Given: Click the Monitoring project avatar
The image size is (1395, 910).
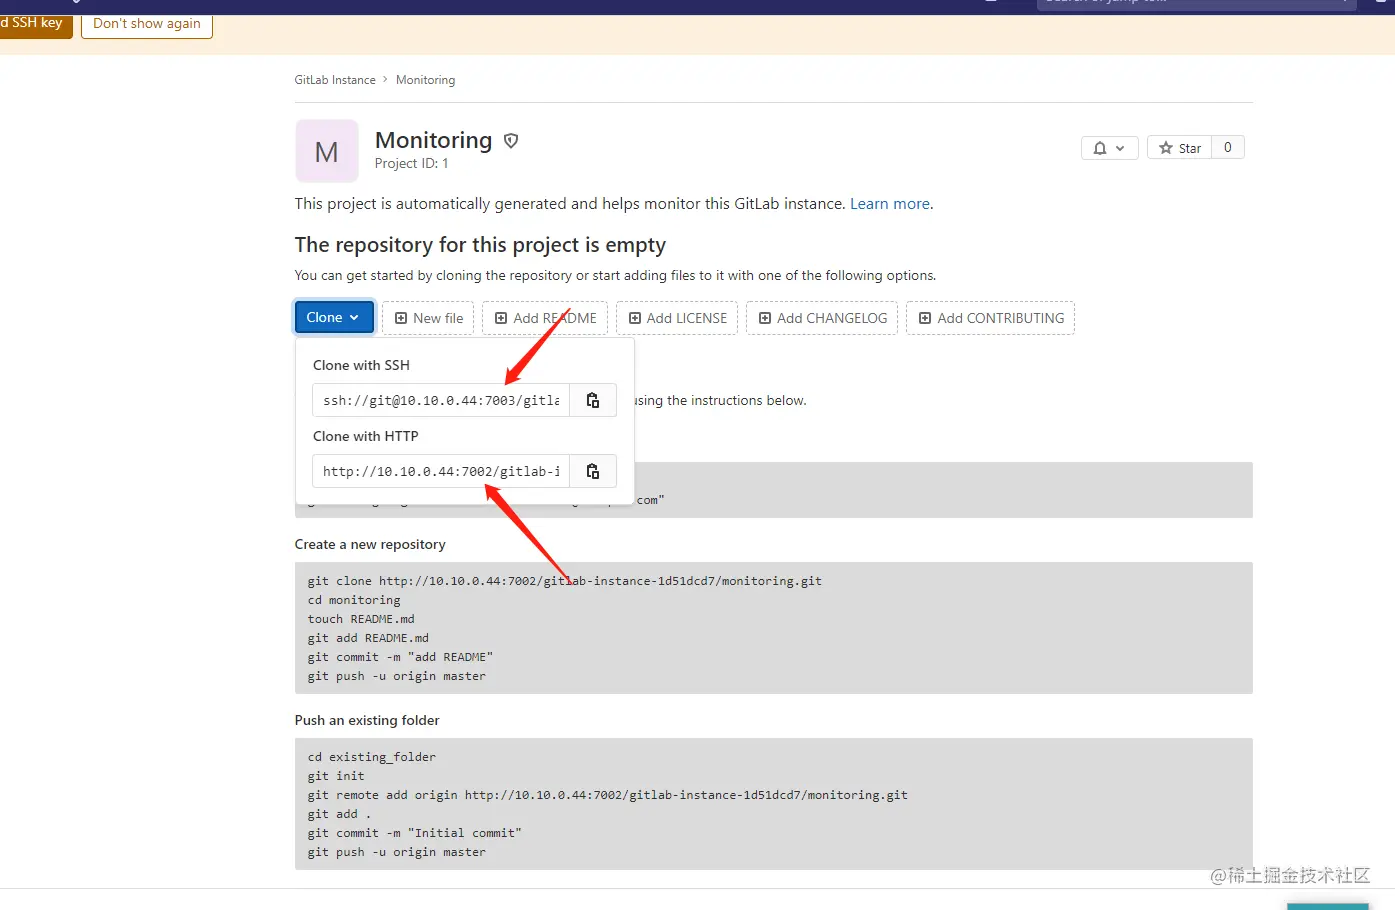Looking at the screenshot, I should point(326,151).
